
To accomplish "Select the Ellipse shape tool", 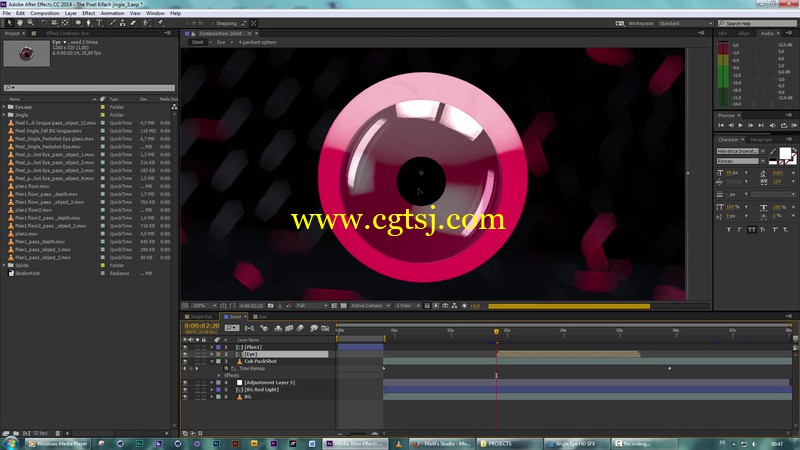I will pos(78,23).
